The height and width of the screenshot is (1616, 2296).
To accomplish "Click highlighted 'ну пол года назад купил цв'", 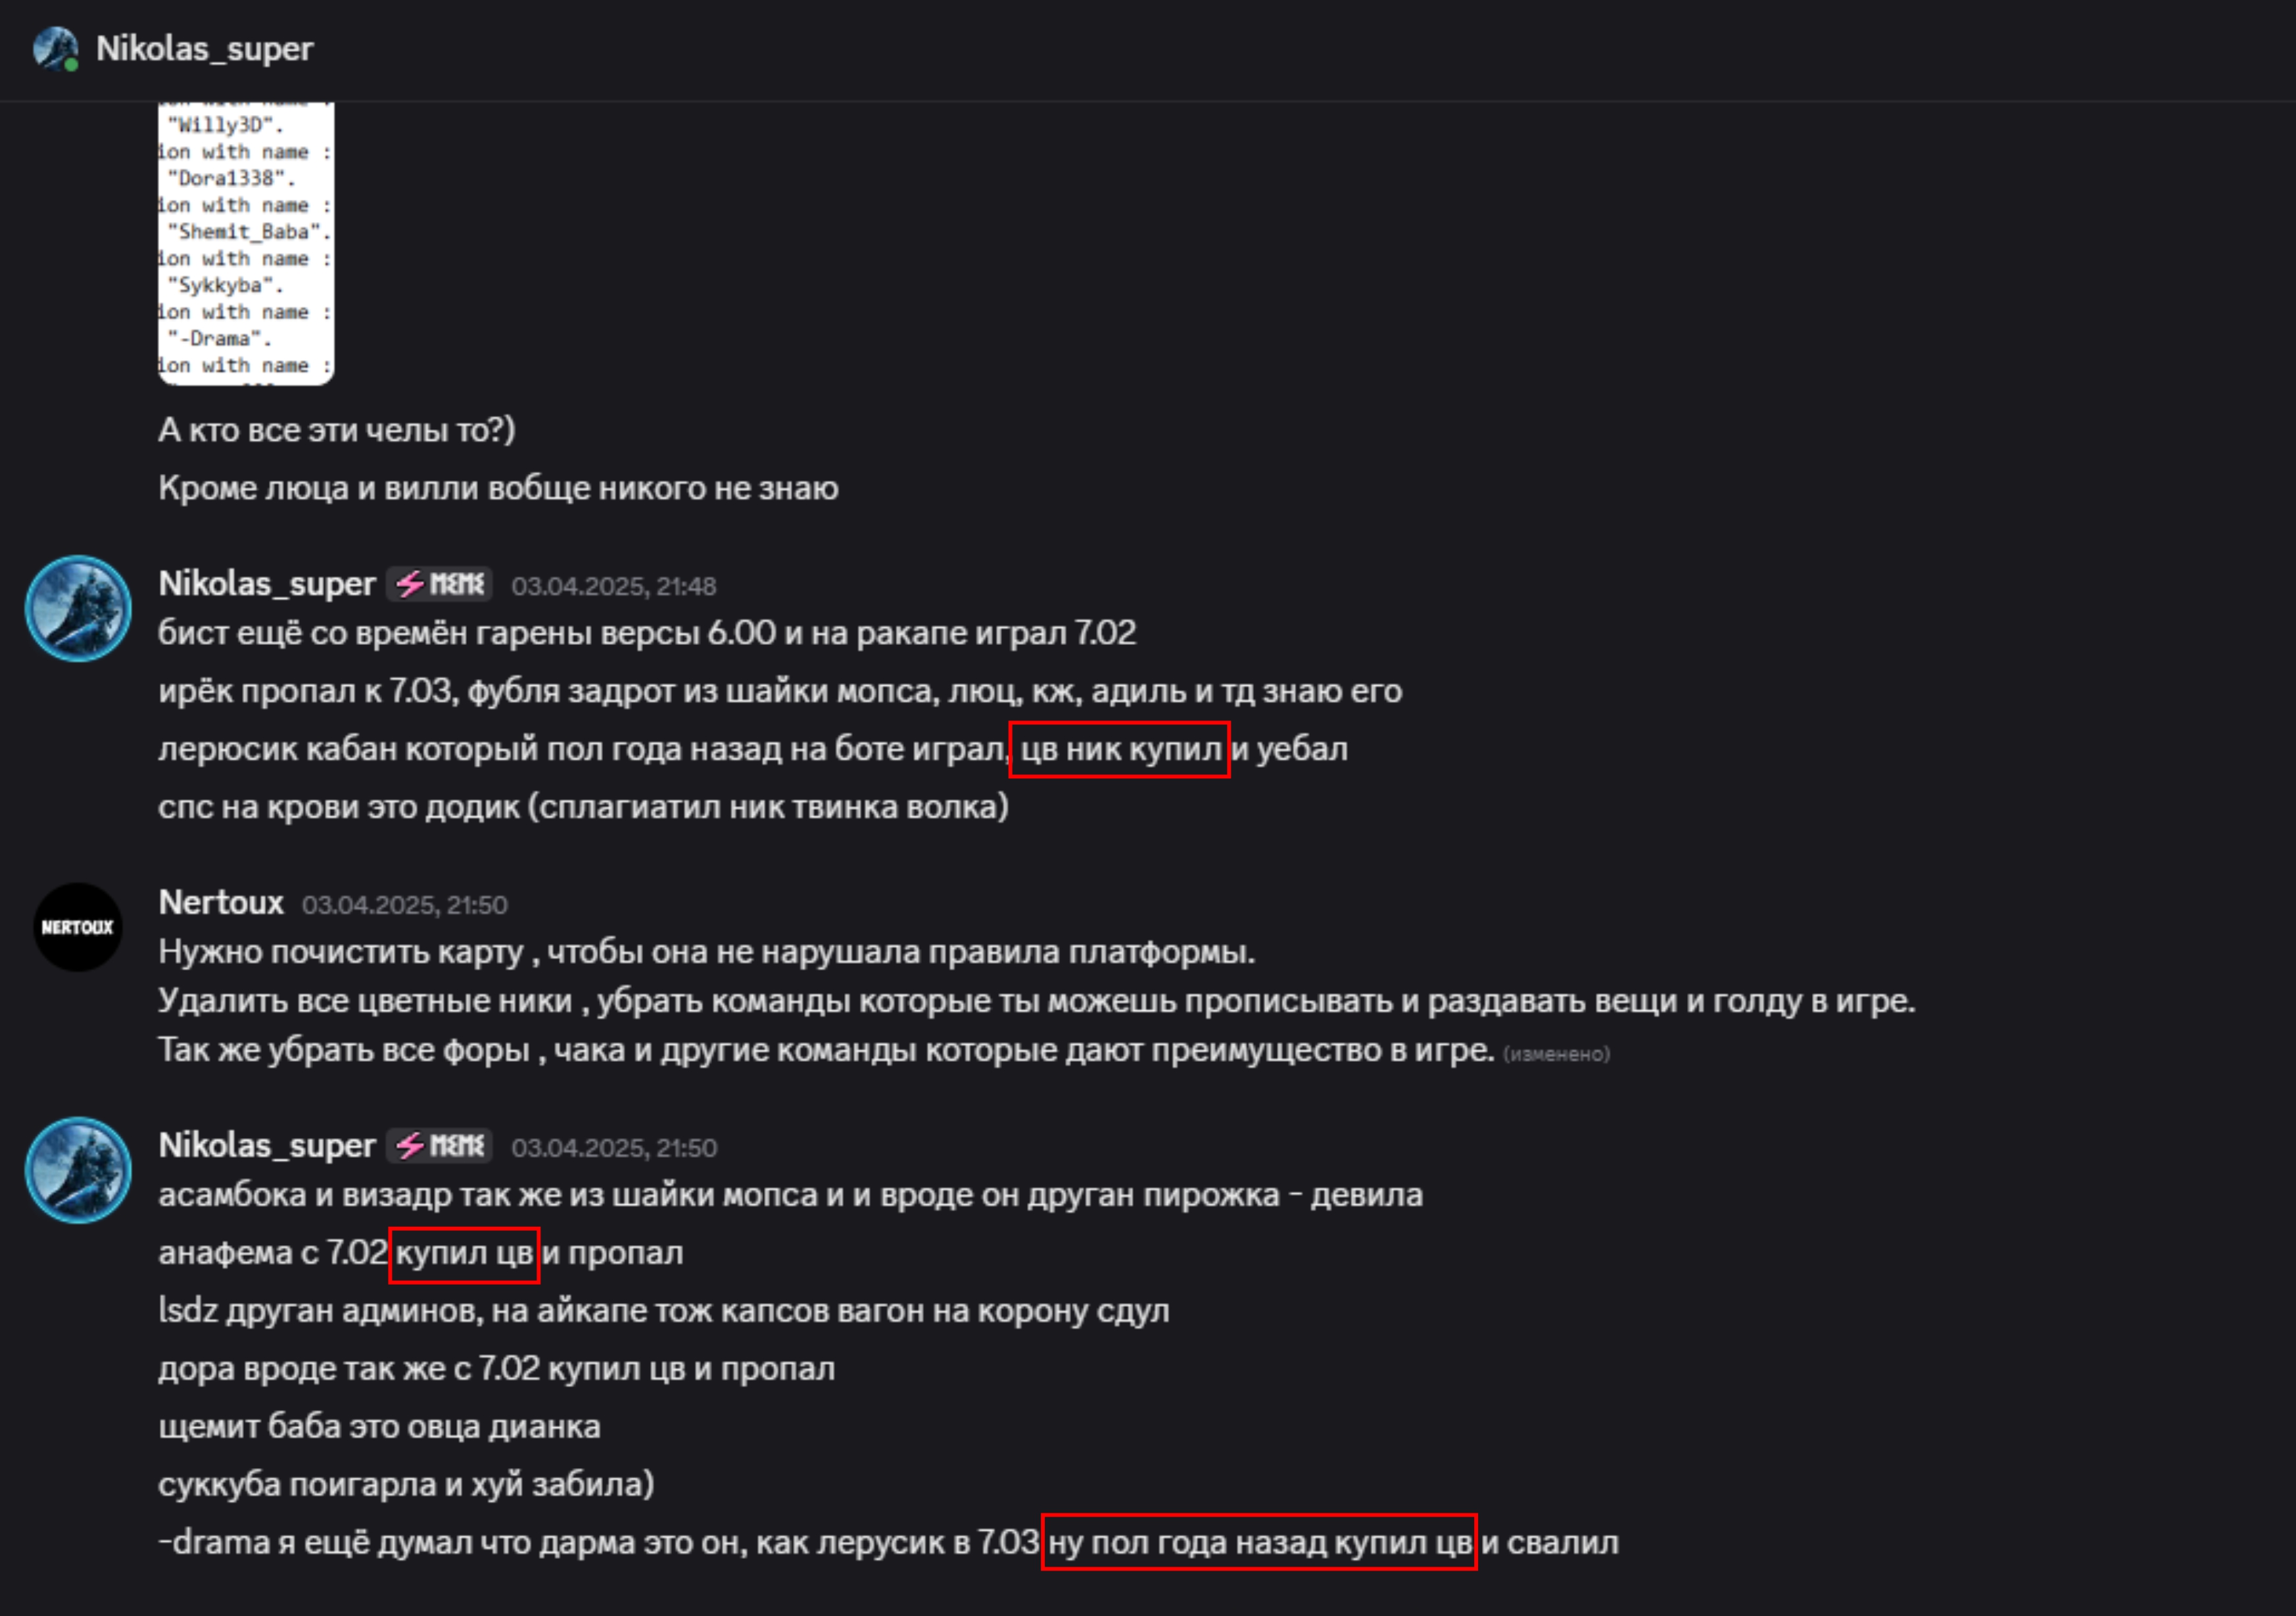I will pos(1259,1542).
